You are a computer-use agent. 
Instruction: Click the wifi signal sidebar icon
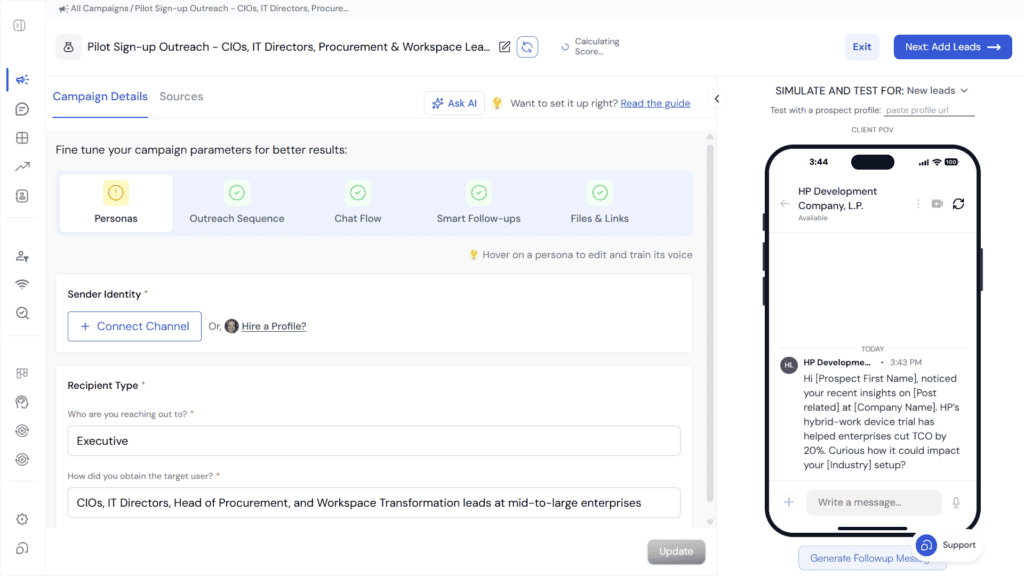(x=22, y=285)
